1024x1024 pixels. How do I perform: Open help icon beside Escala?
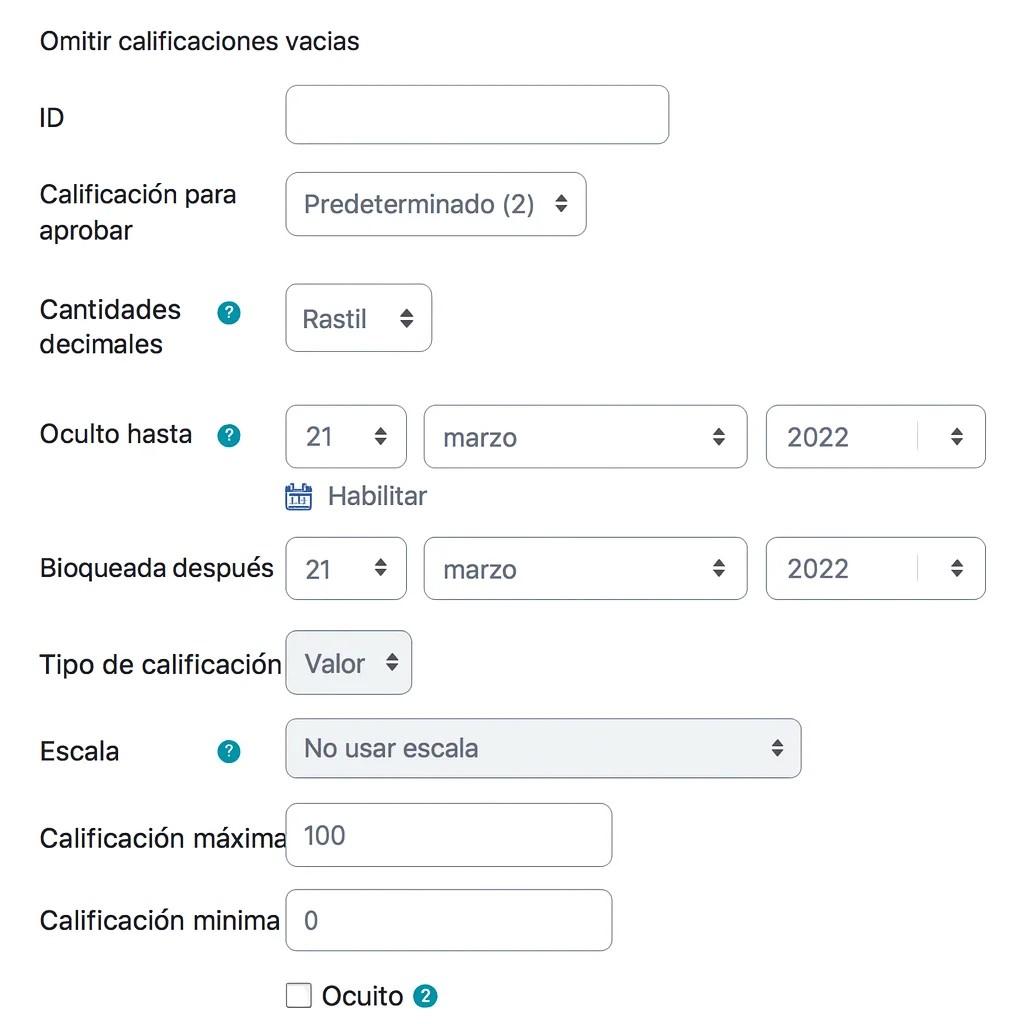(x=229, y=751)
